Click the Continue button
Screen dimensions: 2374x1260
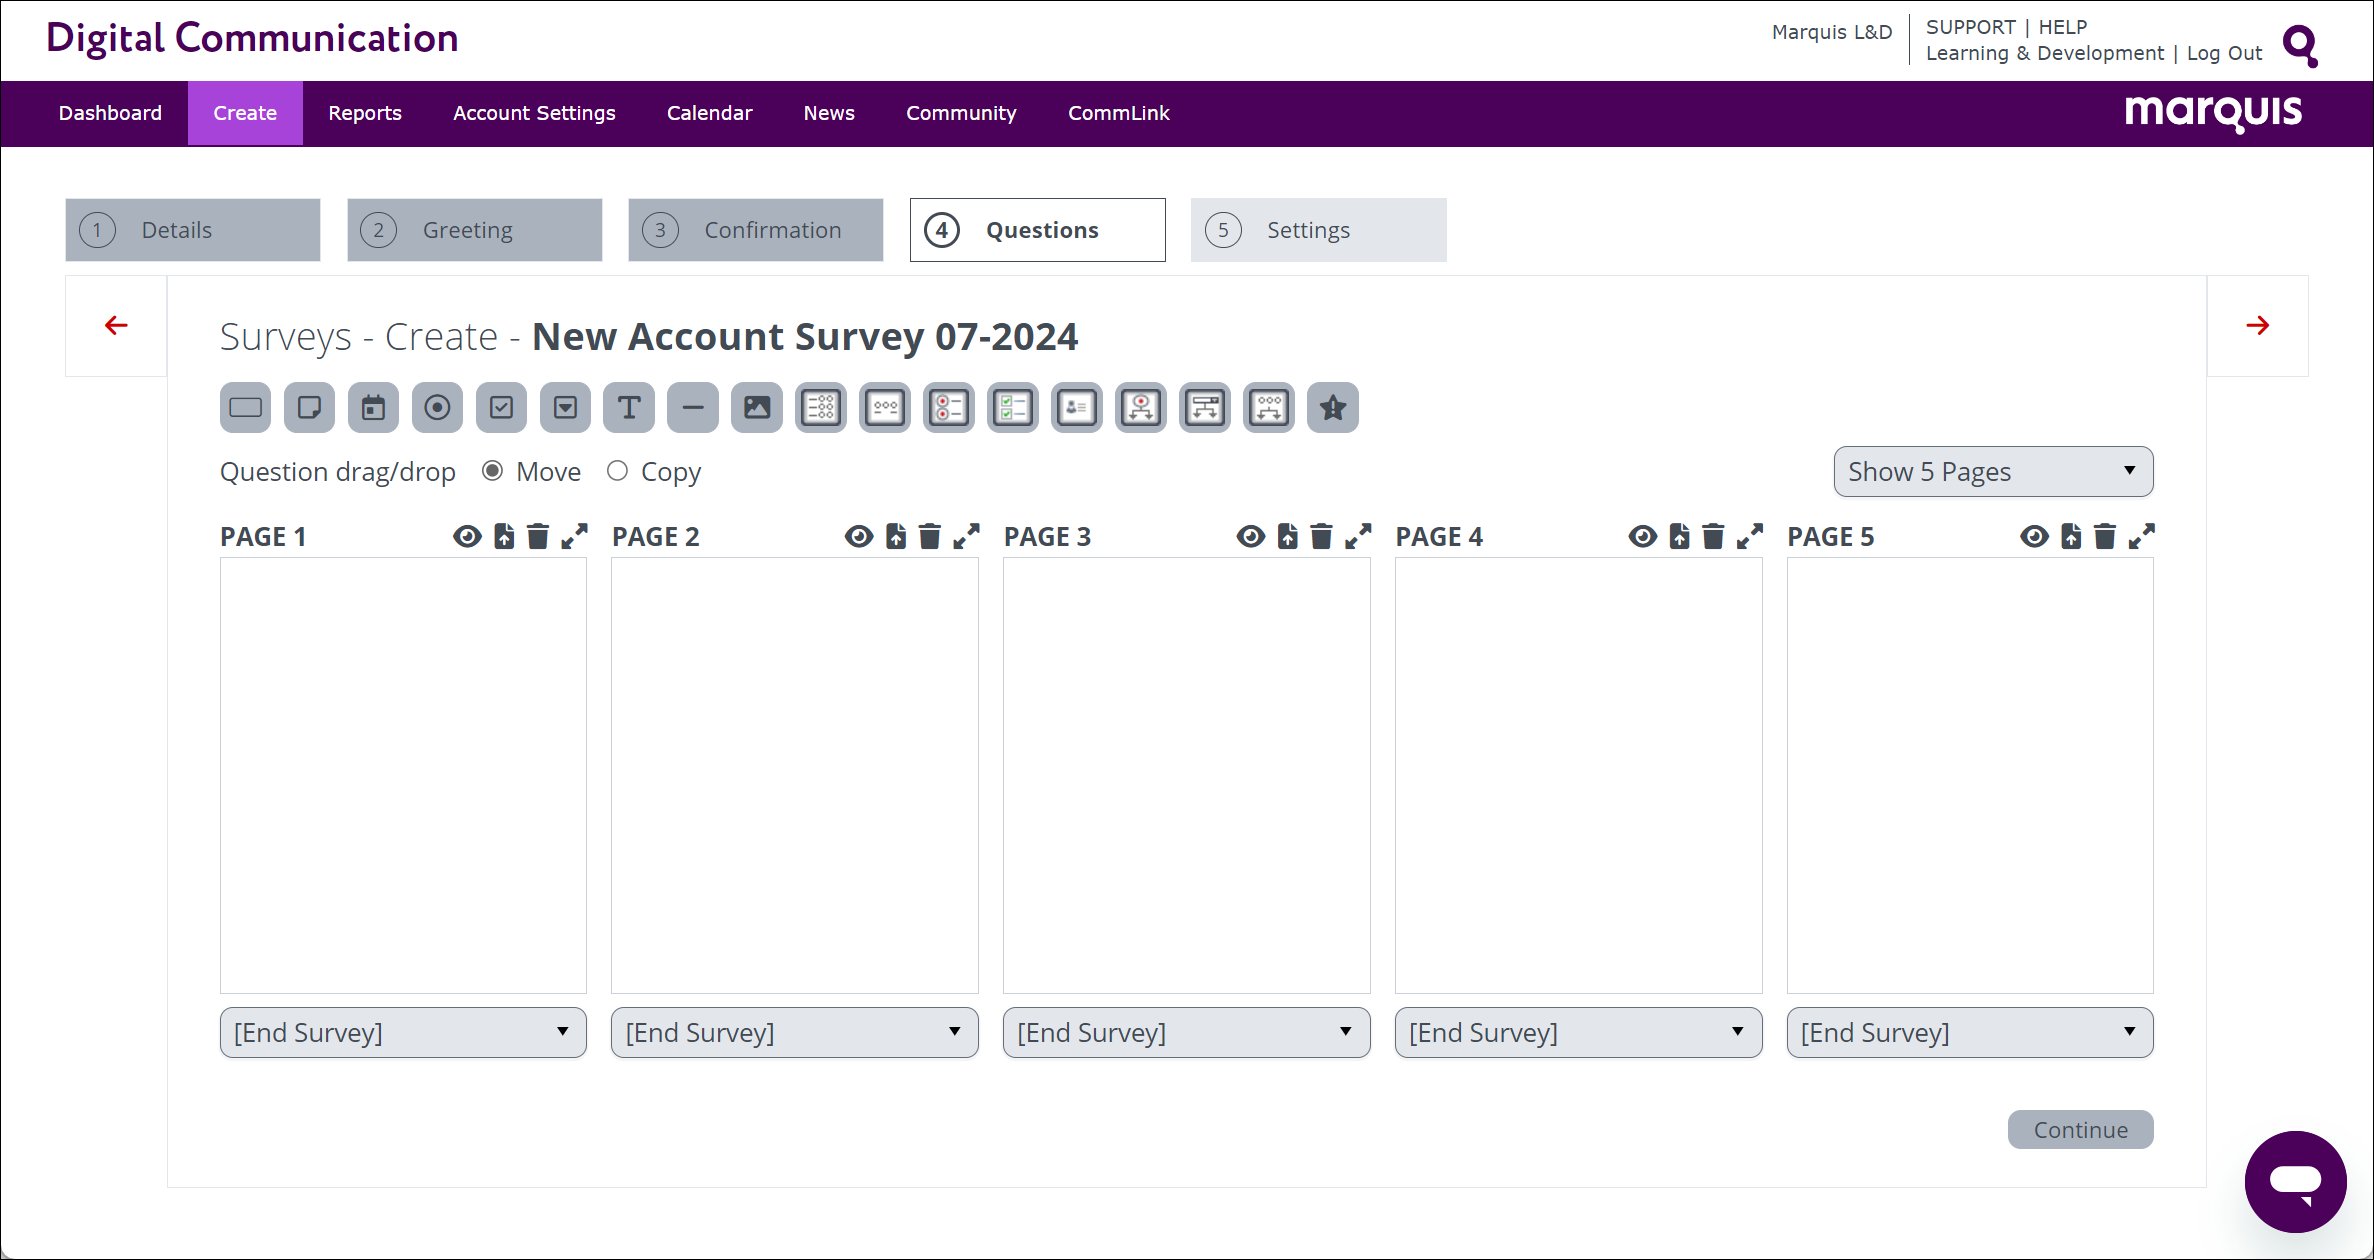click(2080, 1130)
